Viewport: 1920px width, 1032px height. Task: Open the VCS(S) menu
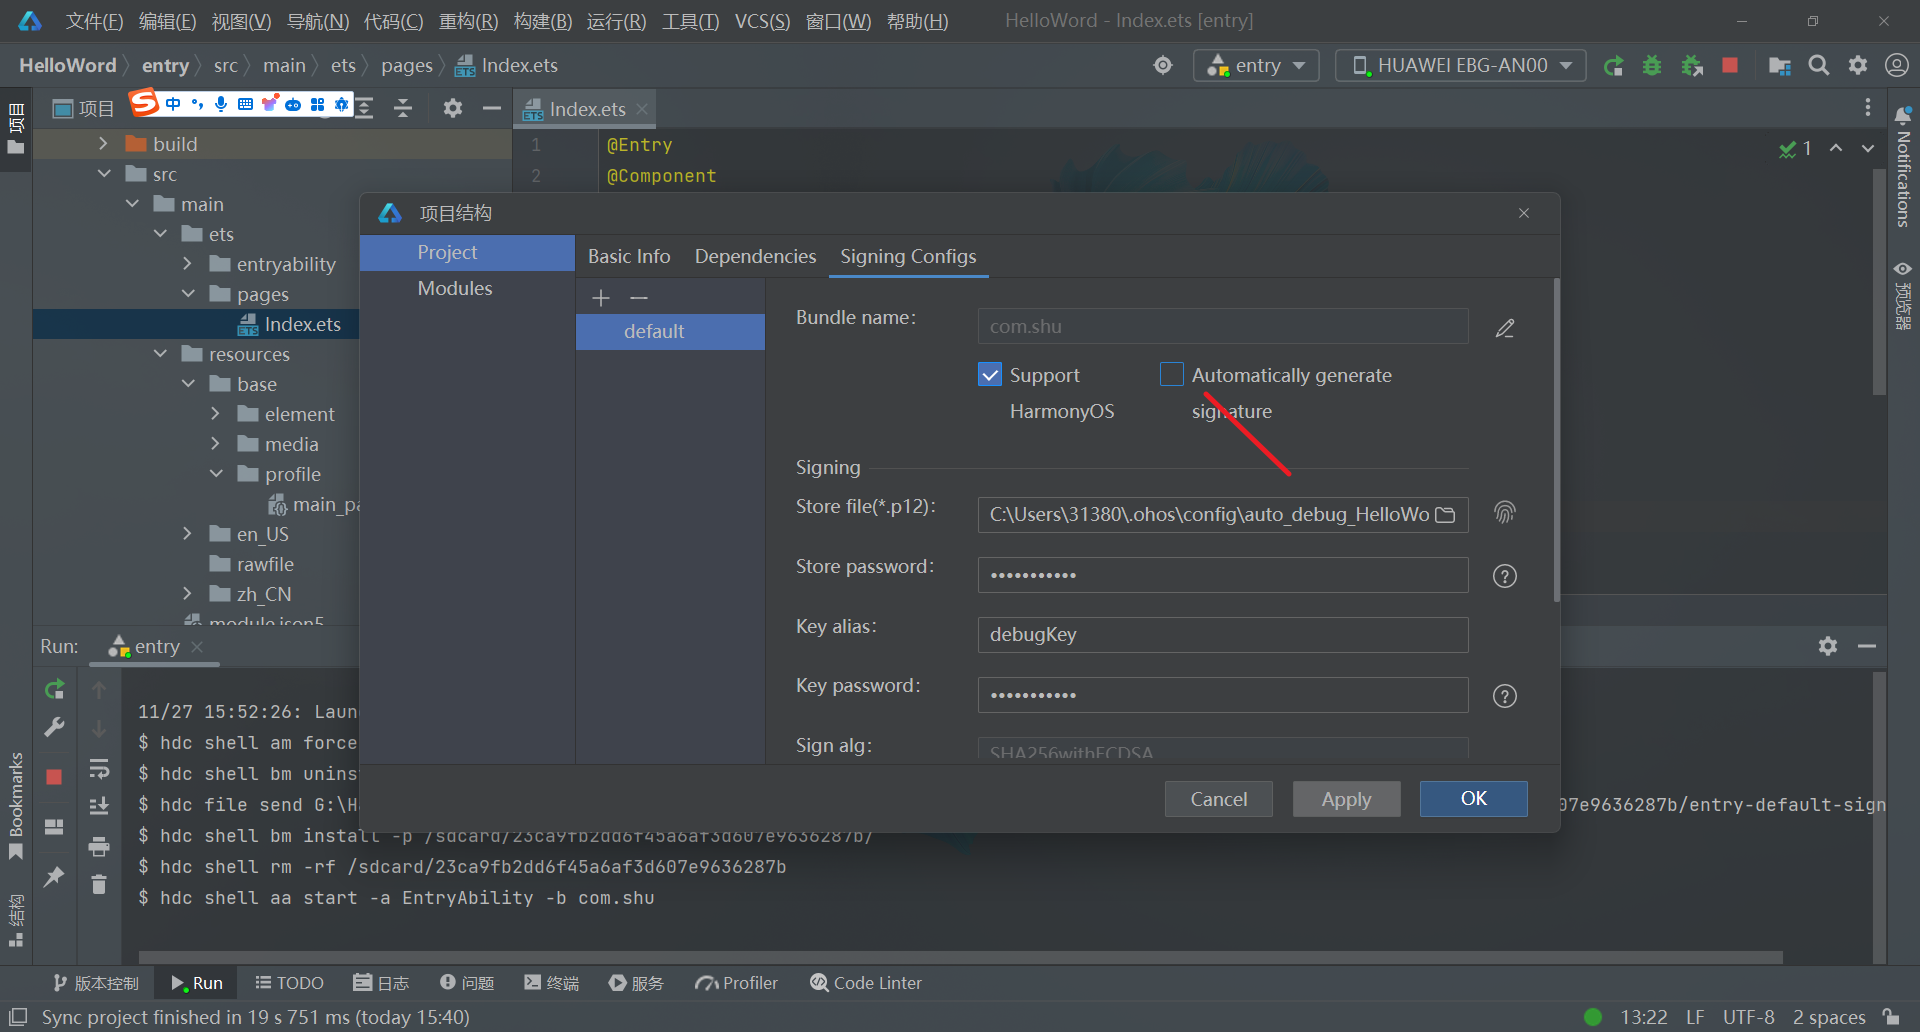(x=762, y=21)
